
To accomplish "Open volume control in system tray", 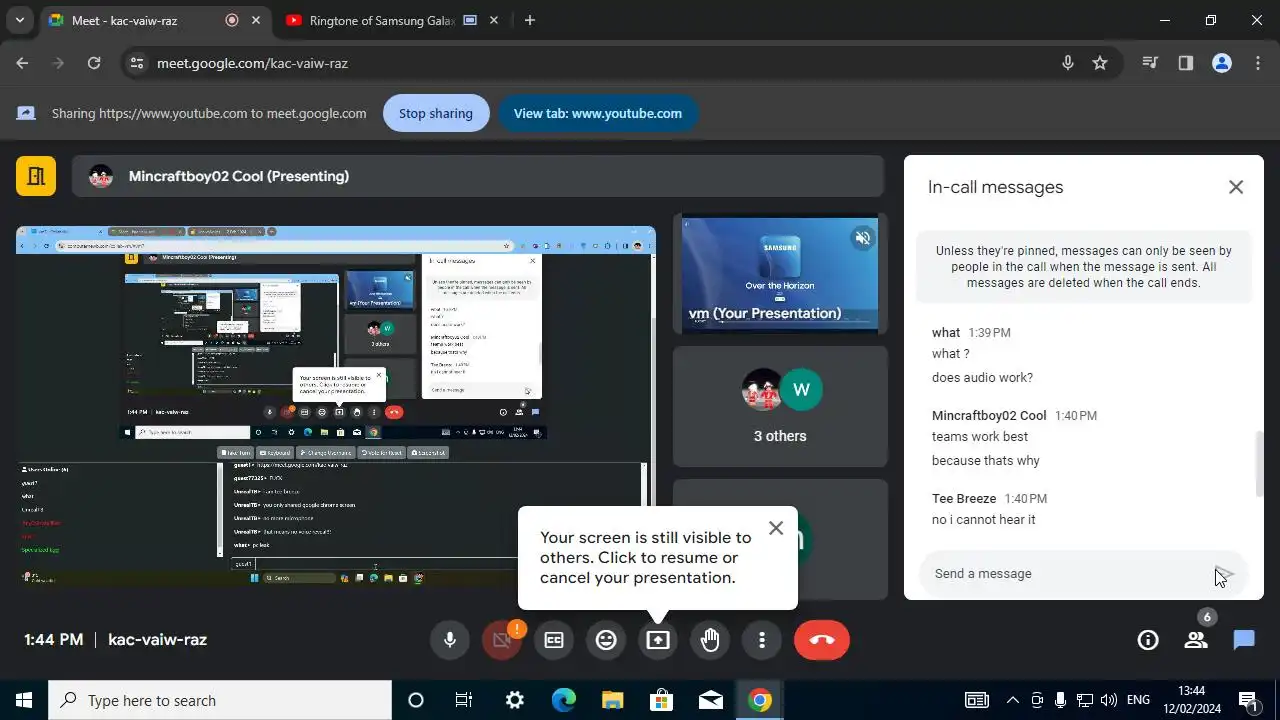I will point(1109,700).
